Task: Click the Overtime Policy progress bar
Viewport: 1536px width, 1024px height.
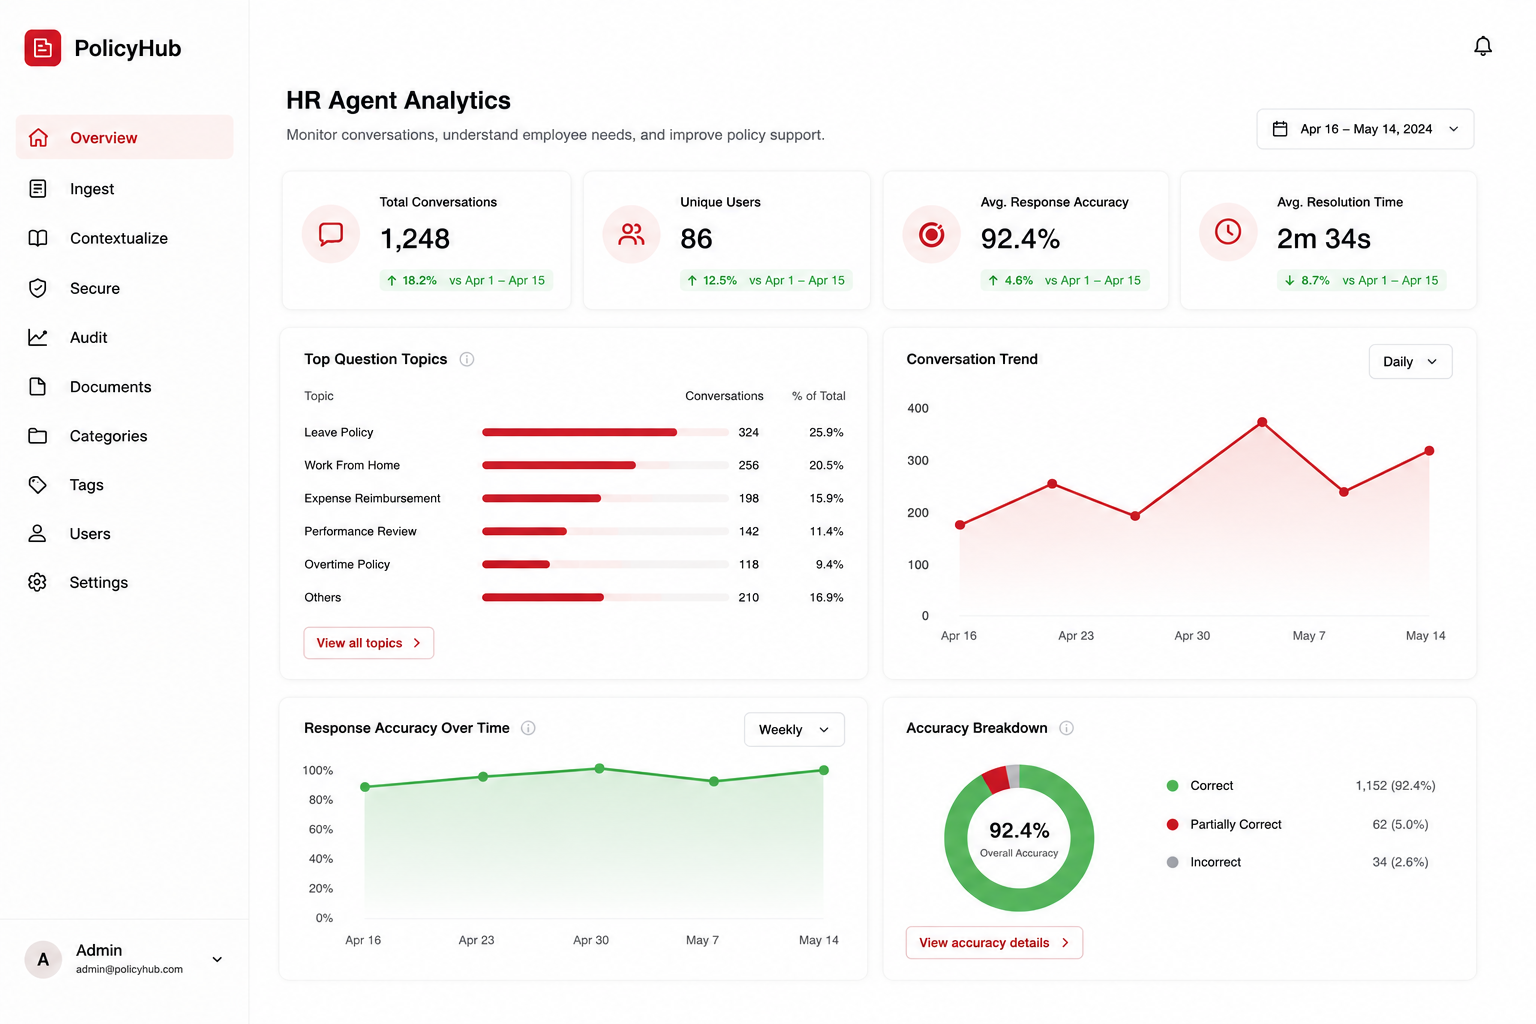Action: pos(605,564)
